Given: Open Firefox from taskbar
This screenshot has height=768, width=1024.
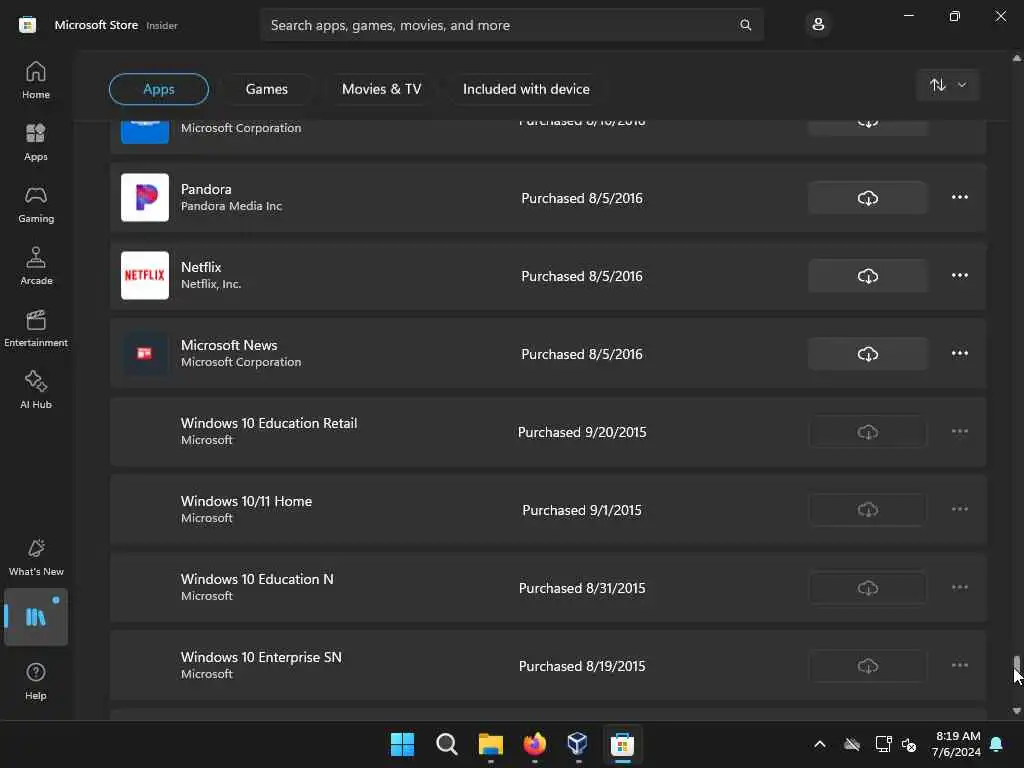Looking at the screenshot, I should tap(535, 744).
